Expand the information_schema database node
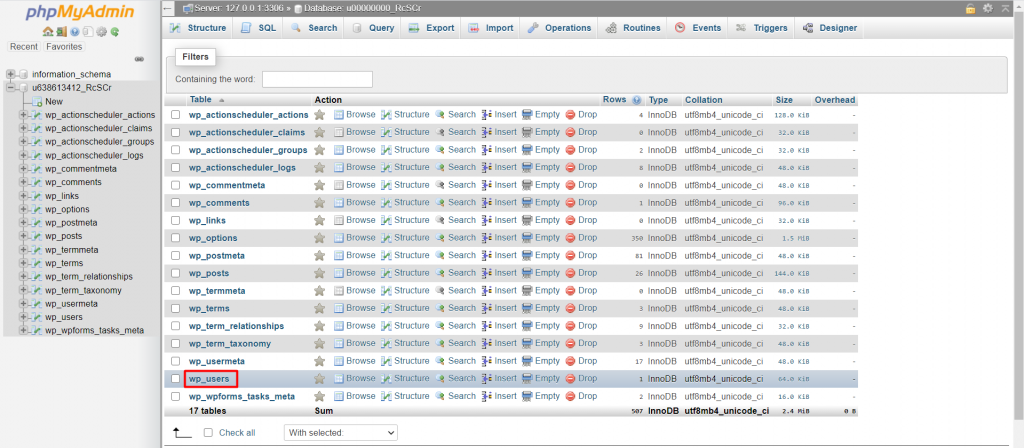Screen dimensions: 1024x448 point(10,74)
